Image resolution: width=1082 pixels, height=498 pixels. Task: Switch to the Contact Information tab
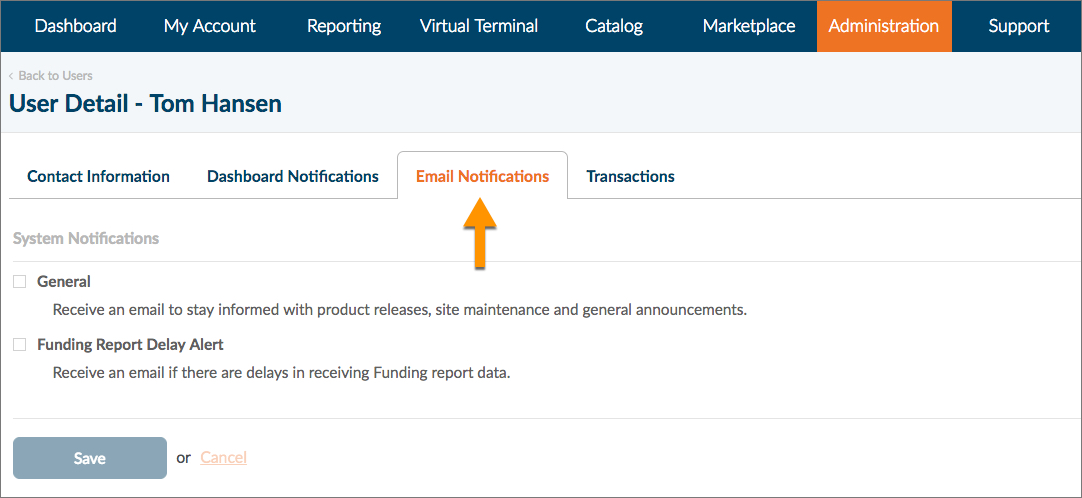point(98,176)
